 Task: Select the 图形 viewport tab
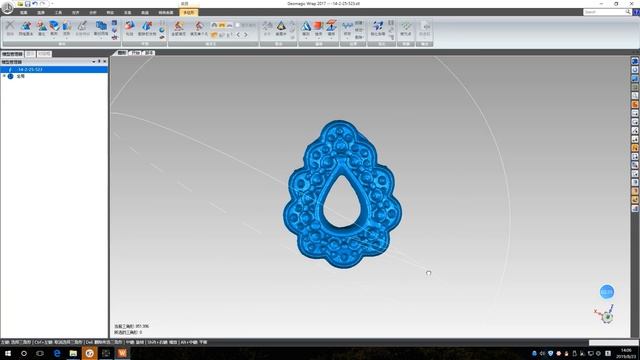[122, 53]
